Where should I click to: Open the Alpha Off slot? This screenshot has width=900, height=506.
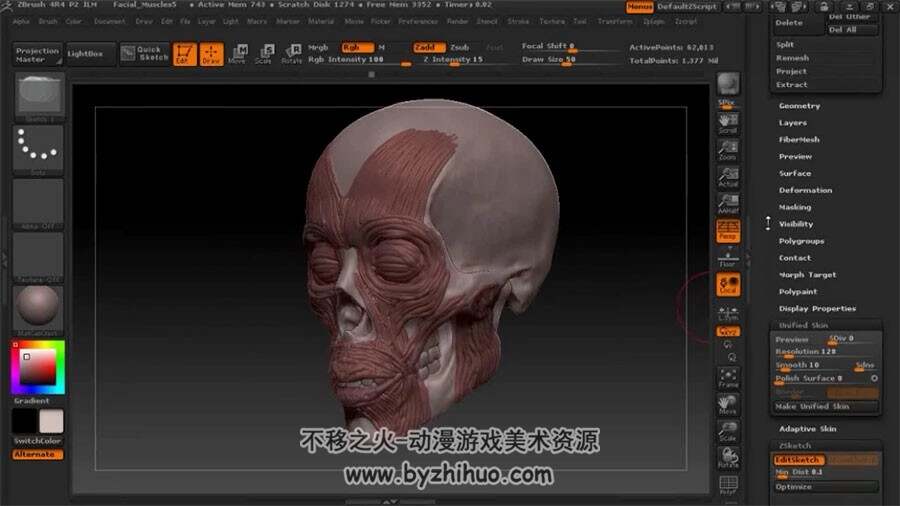click(x=38, y=204)
